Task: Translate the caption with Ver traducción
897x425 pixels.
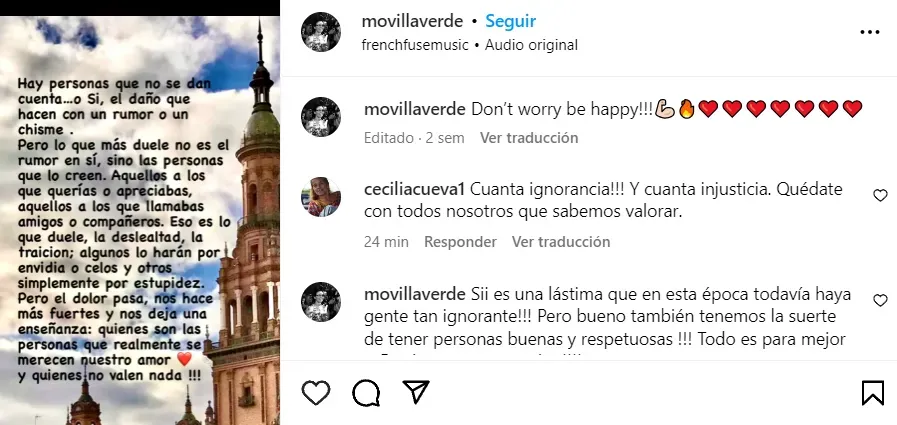Action: pos(529,138)
